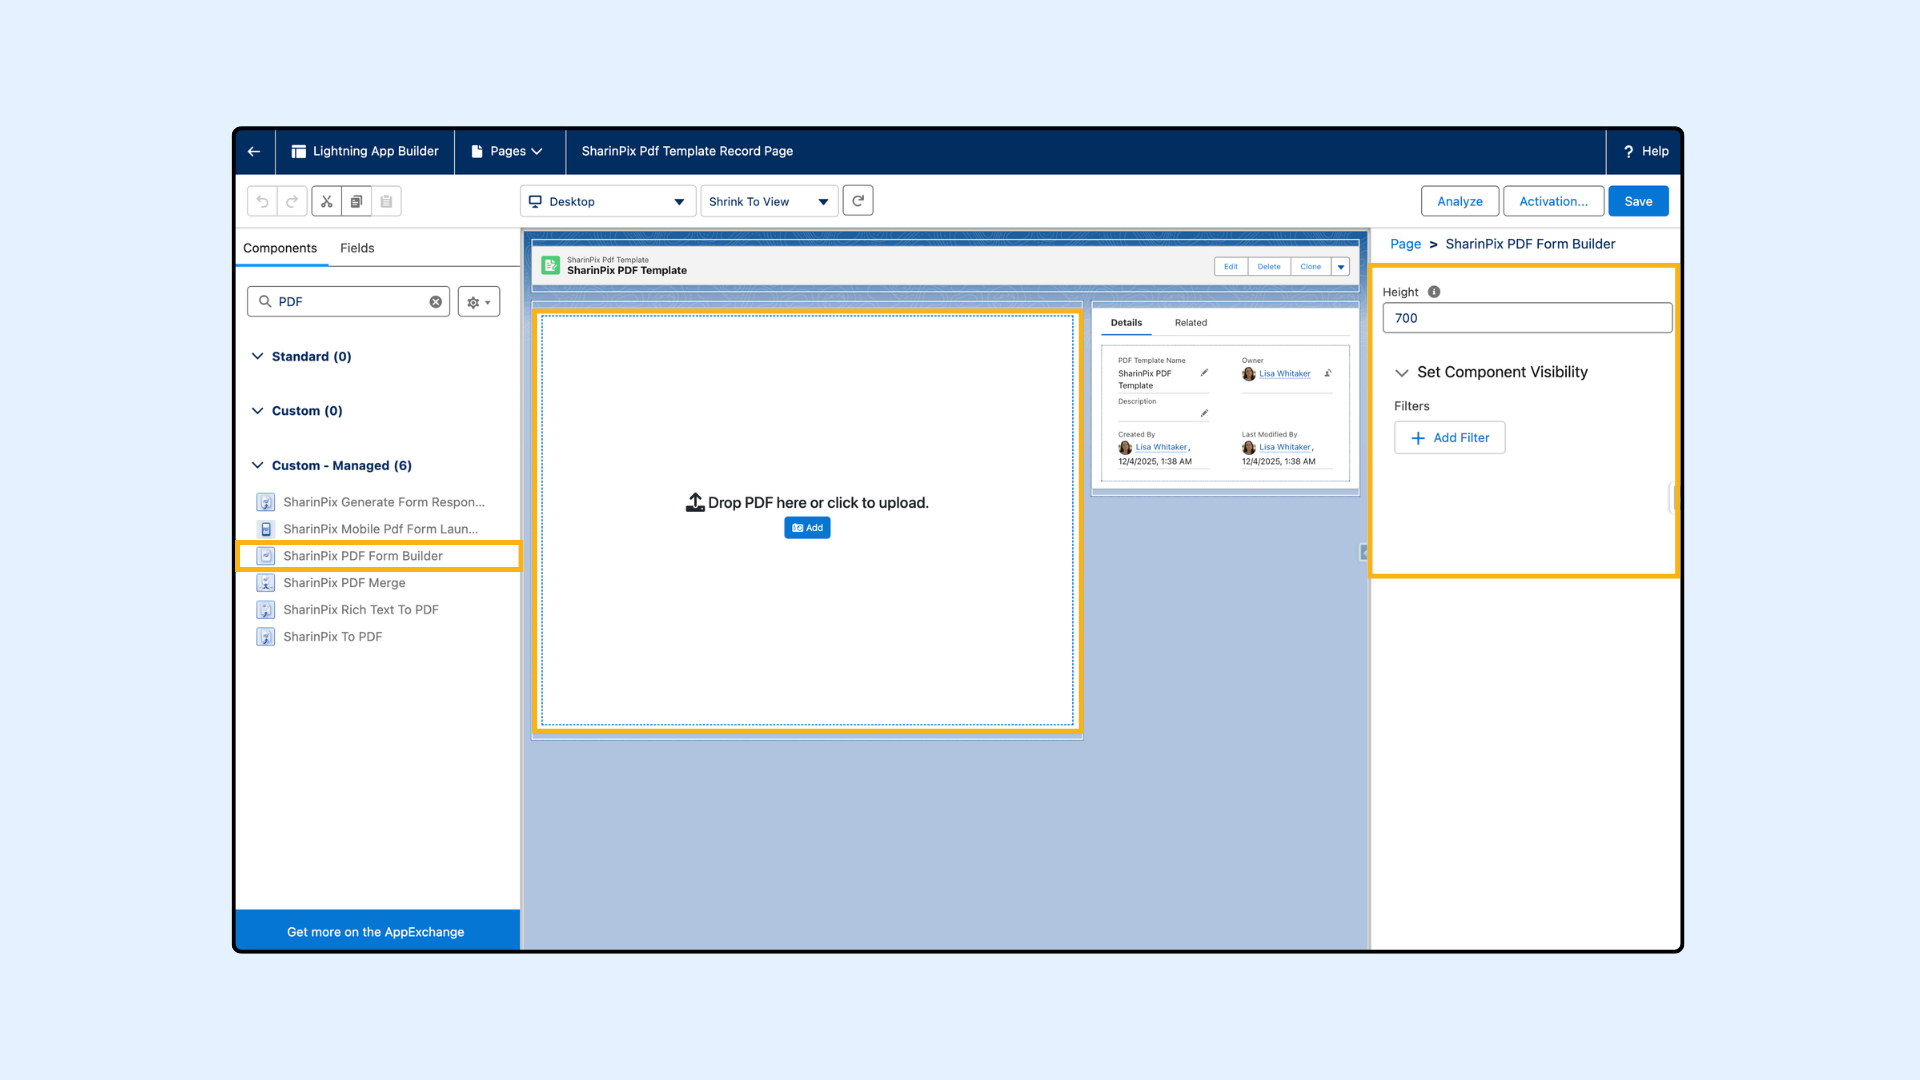1920x1080 pixels.
Task: Clear the PDF search field
Action: (436, 301)
